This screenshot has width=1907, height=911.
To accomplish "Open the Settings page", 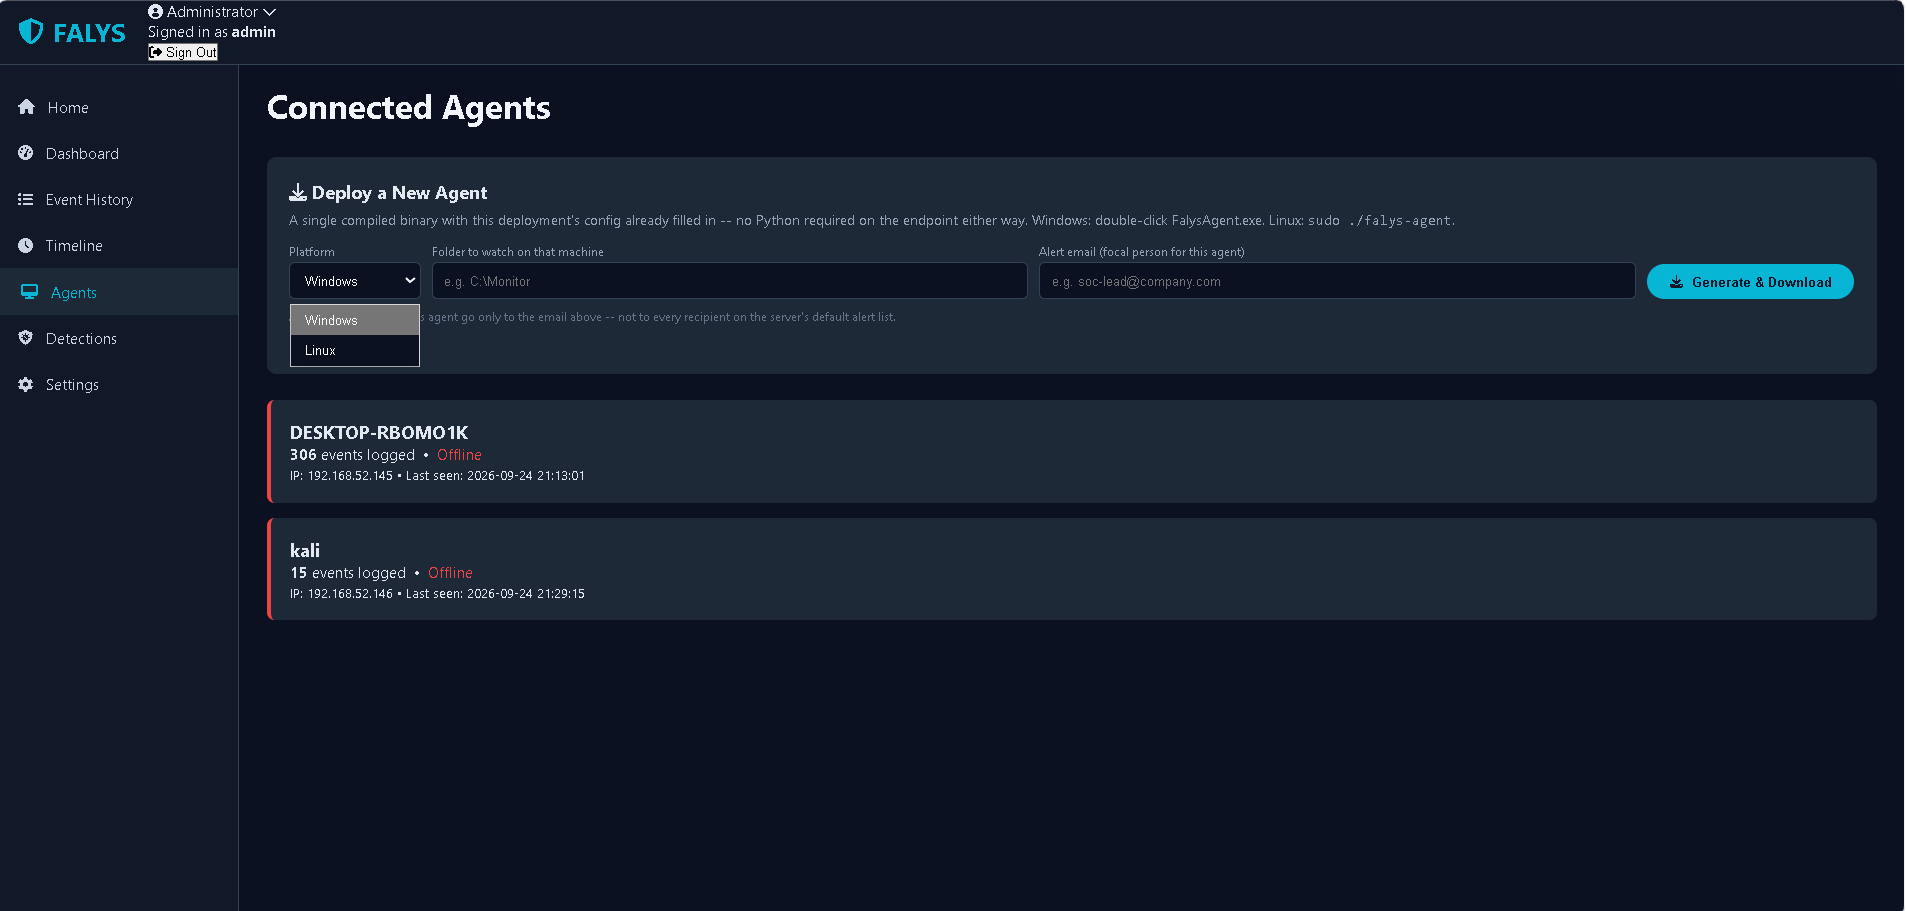I will tap(119, 384).
